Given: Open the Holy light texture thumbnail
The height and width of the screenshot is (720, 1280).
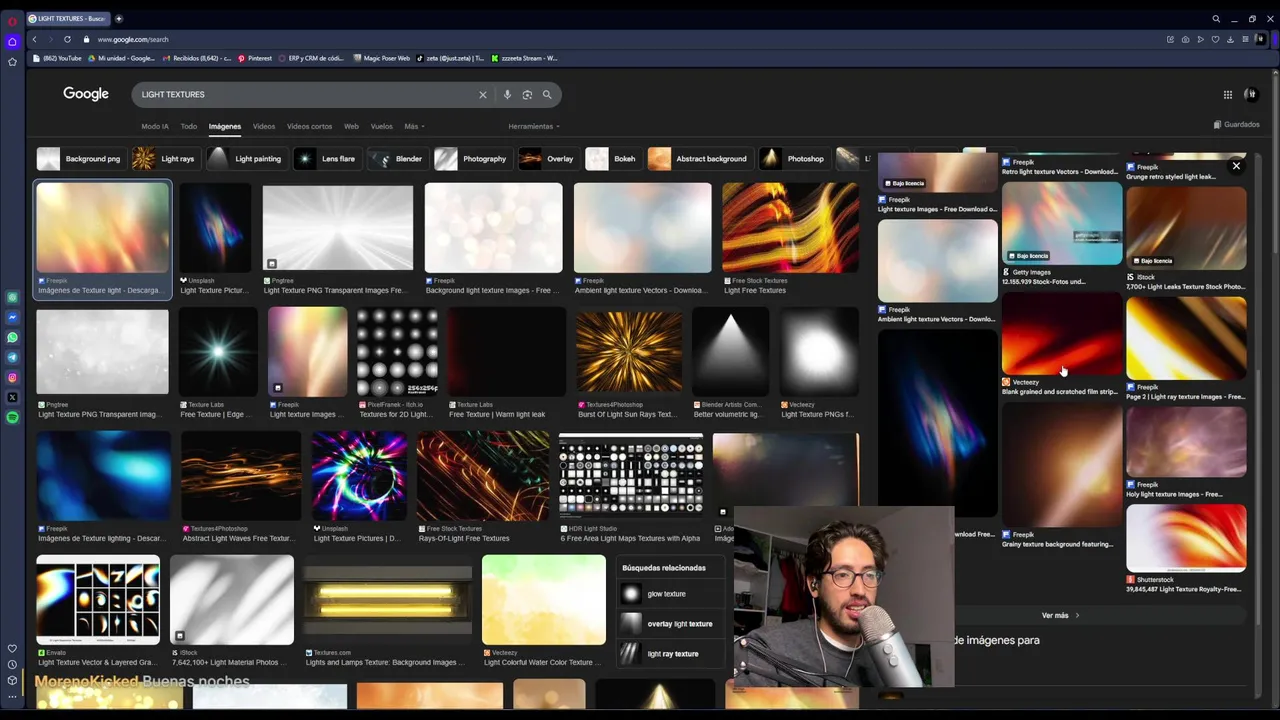Looking at the screenshot, I should (x=1186, y=442).
